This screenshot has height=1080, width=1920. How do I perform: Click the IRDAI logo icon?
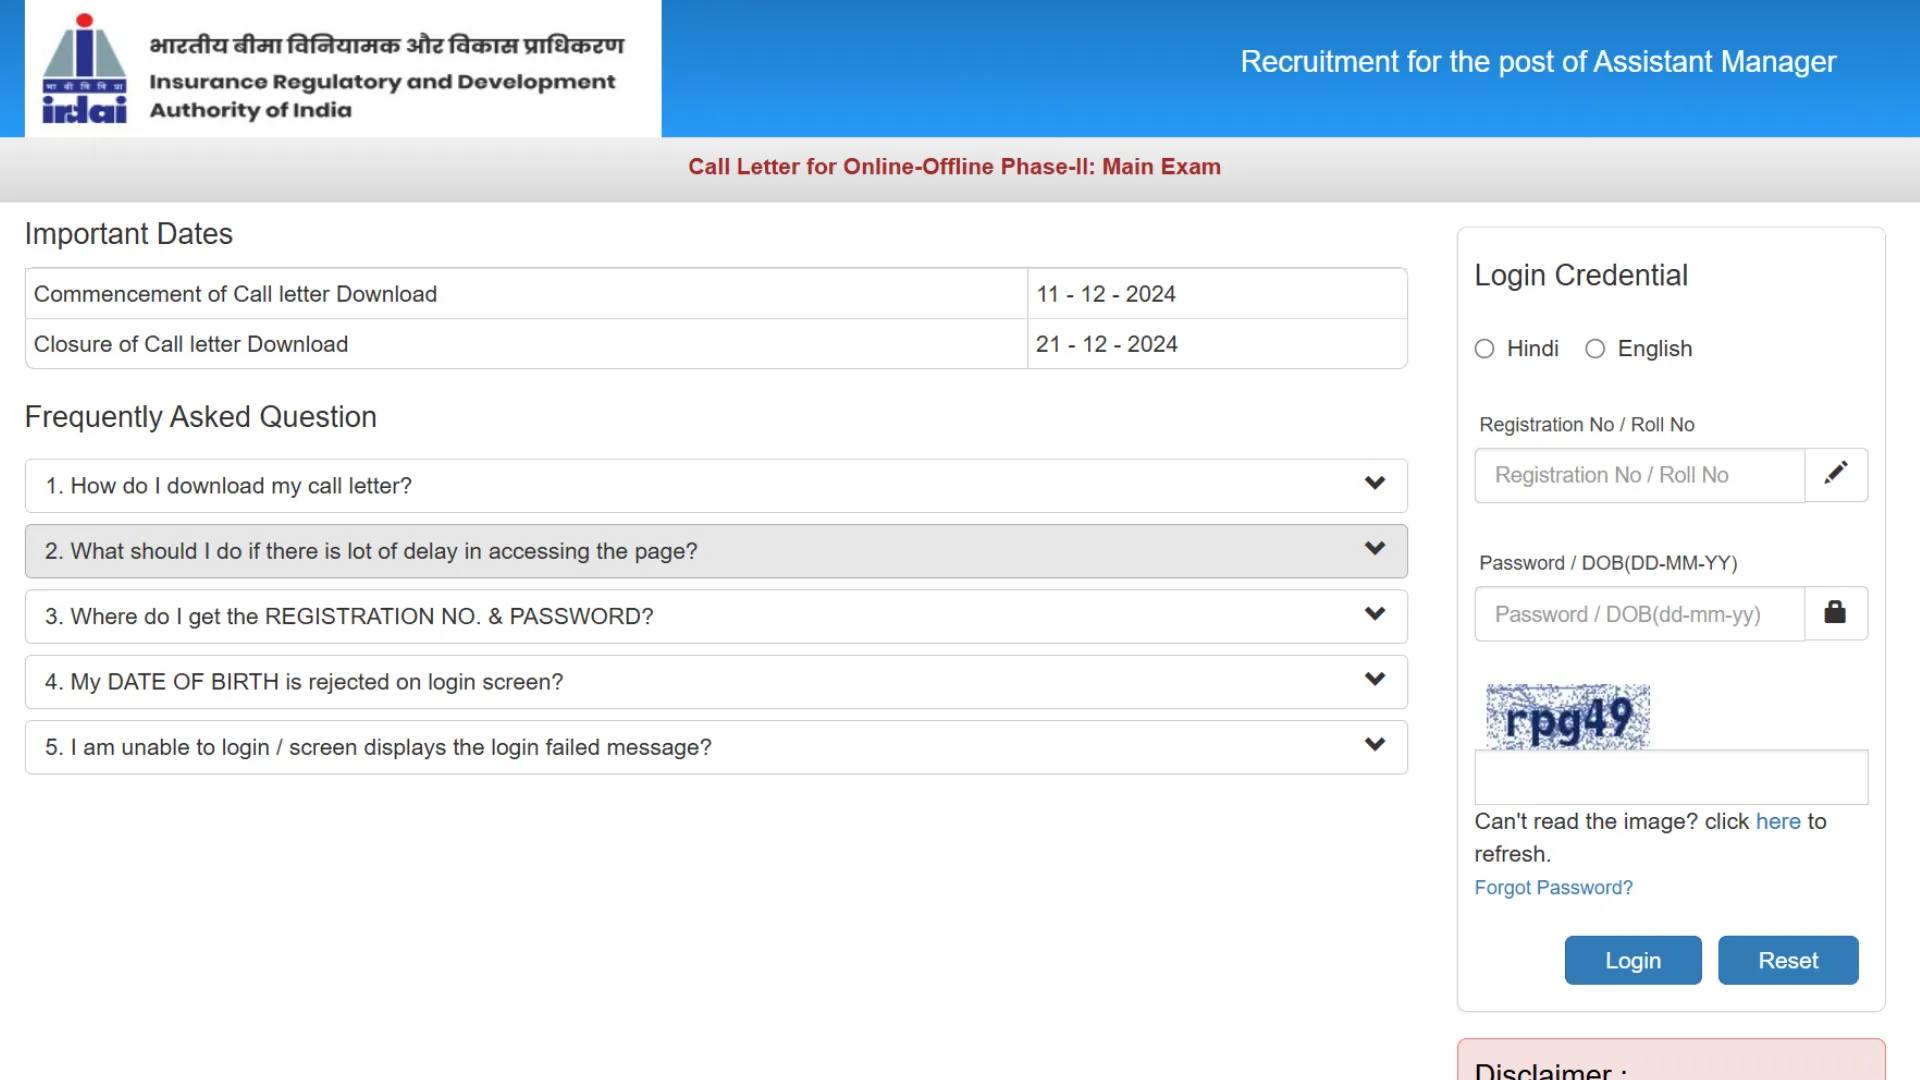click(87, 70)
